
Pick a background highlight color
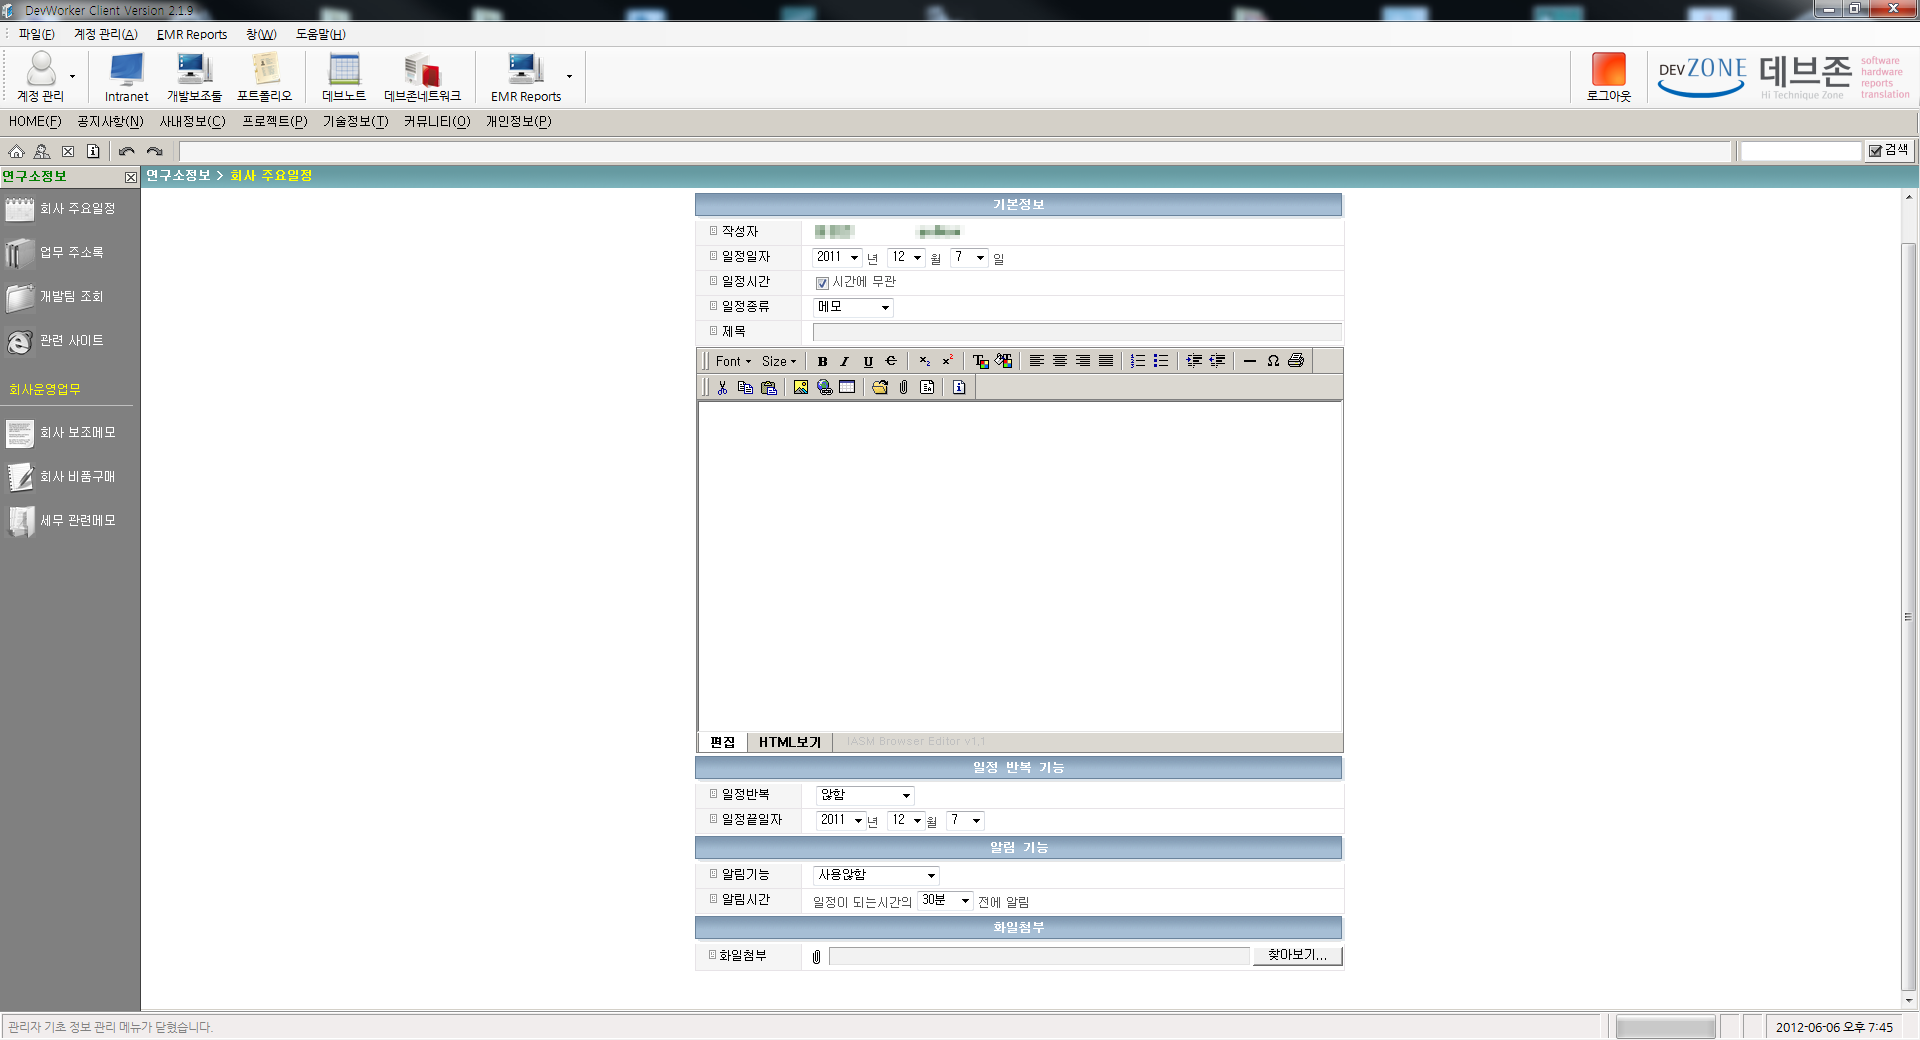coord(1003,361)
